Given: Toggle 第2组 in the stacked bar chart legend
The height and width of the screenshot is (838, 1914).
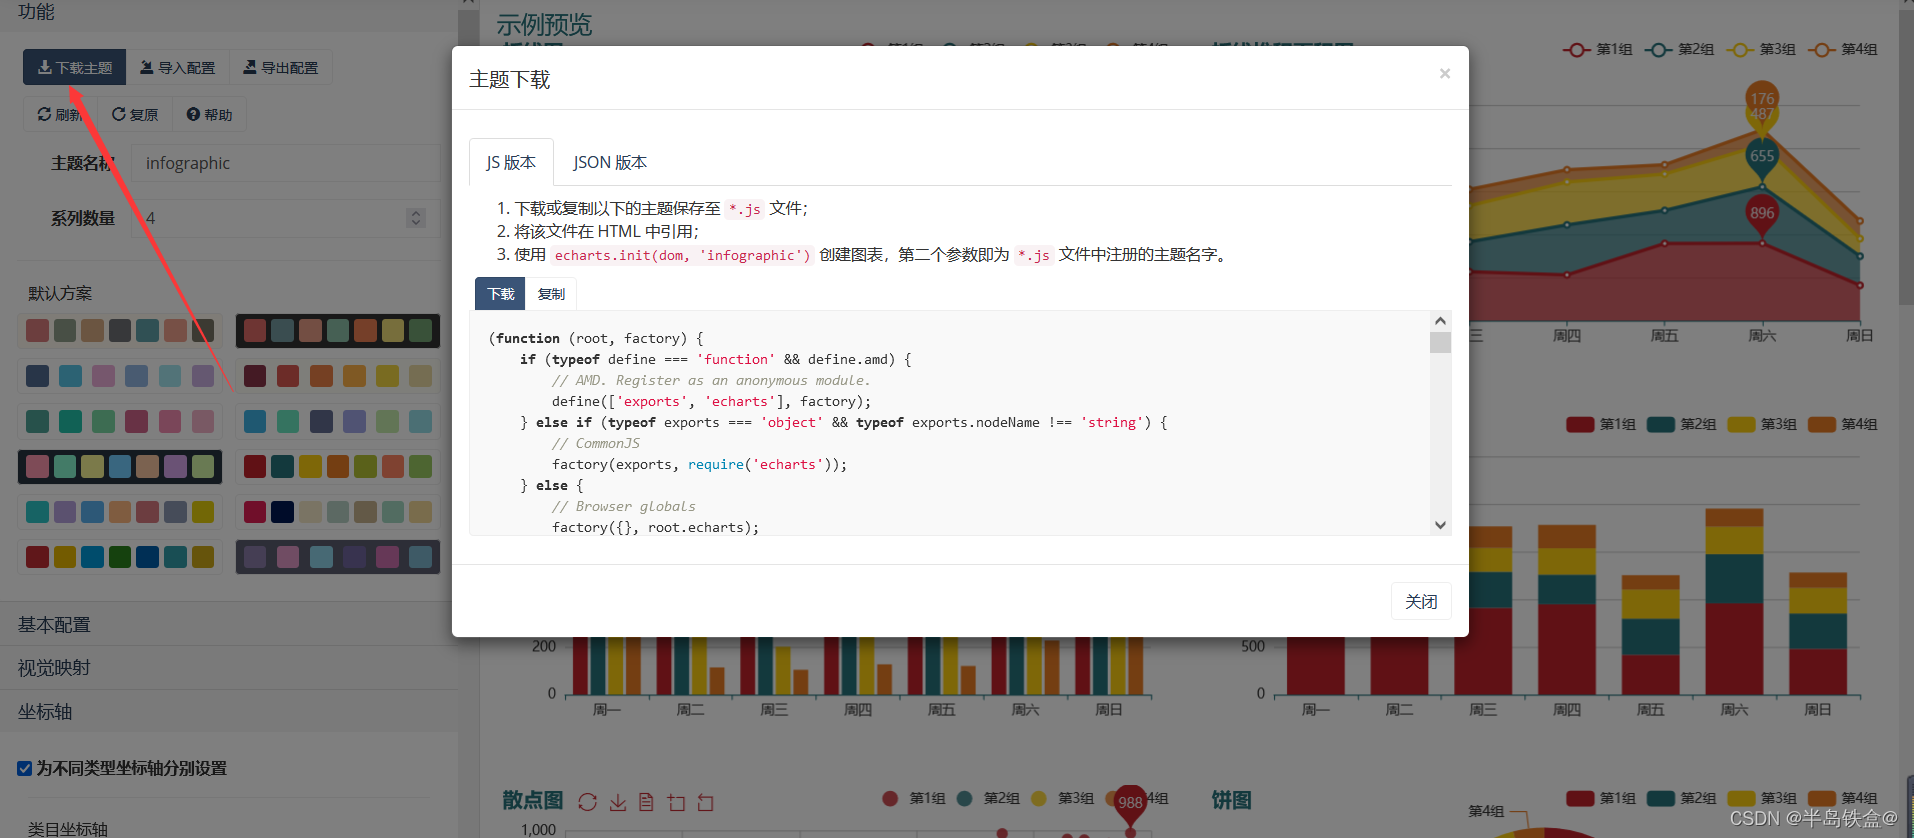Looking at the screenshot, I should (x=1682, y=424).
